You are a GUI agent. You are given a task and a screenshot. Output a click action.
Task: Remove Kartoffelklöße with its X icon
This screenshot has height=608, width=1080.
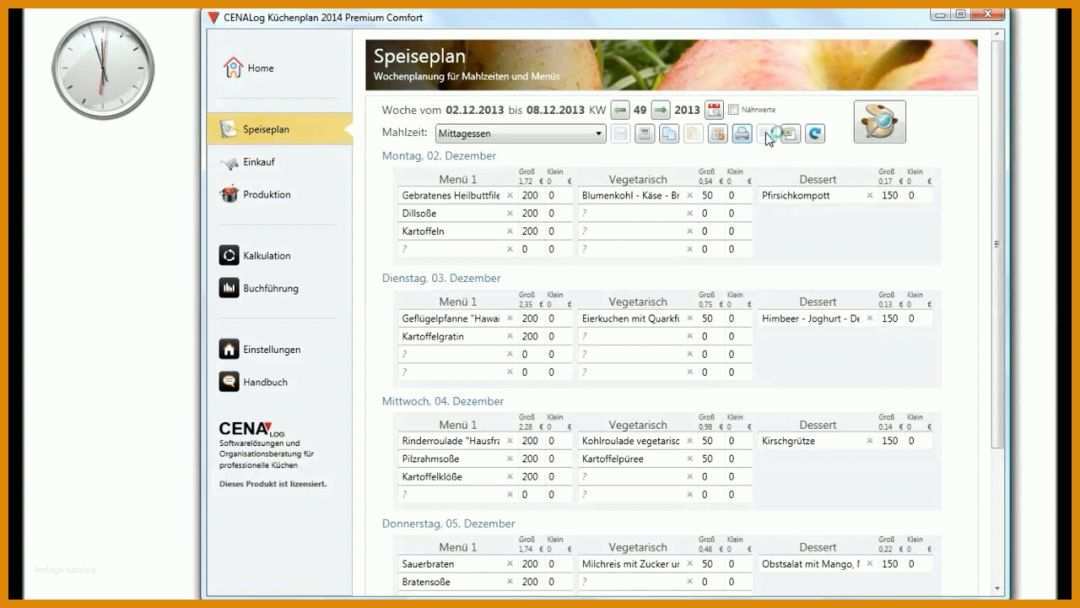pos(510,476)
